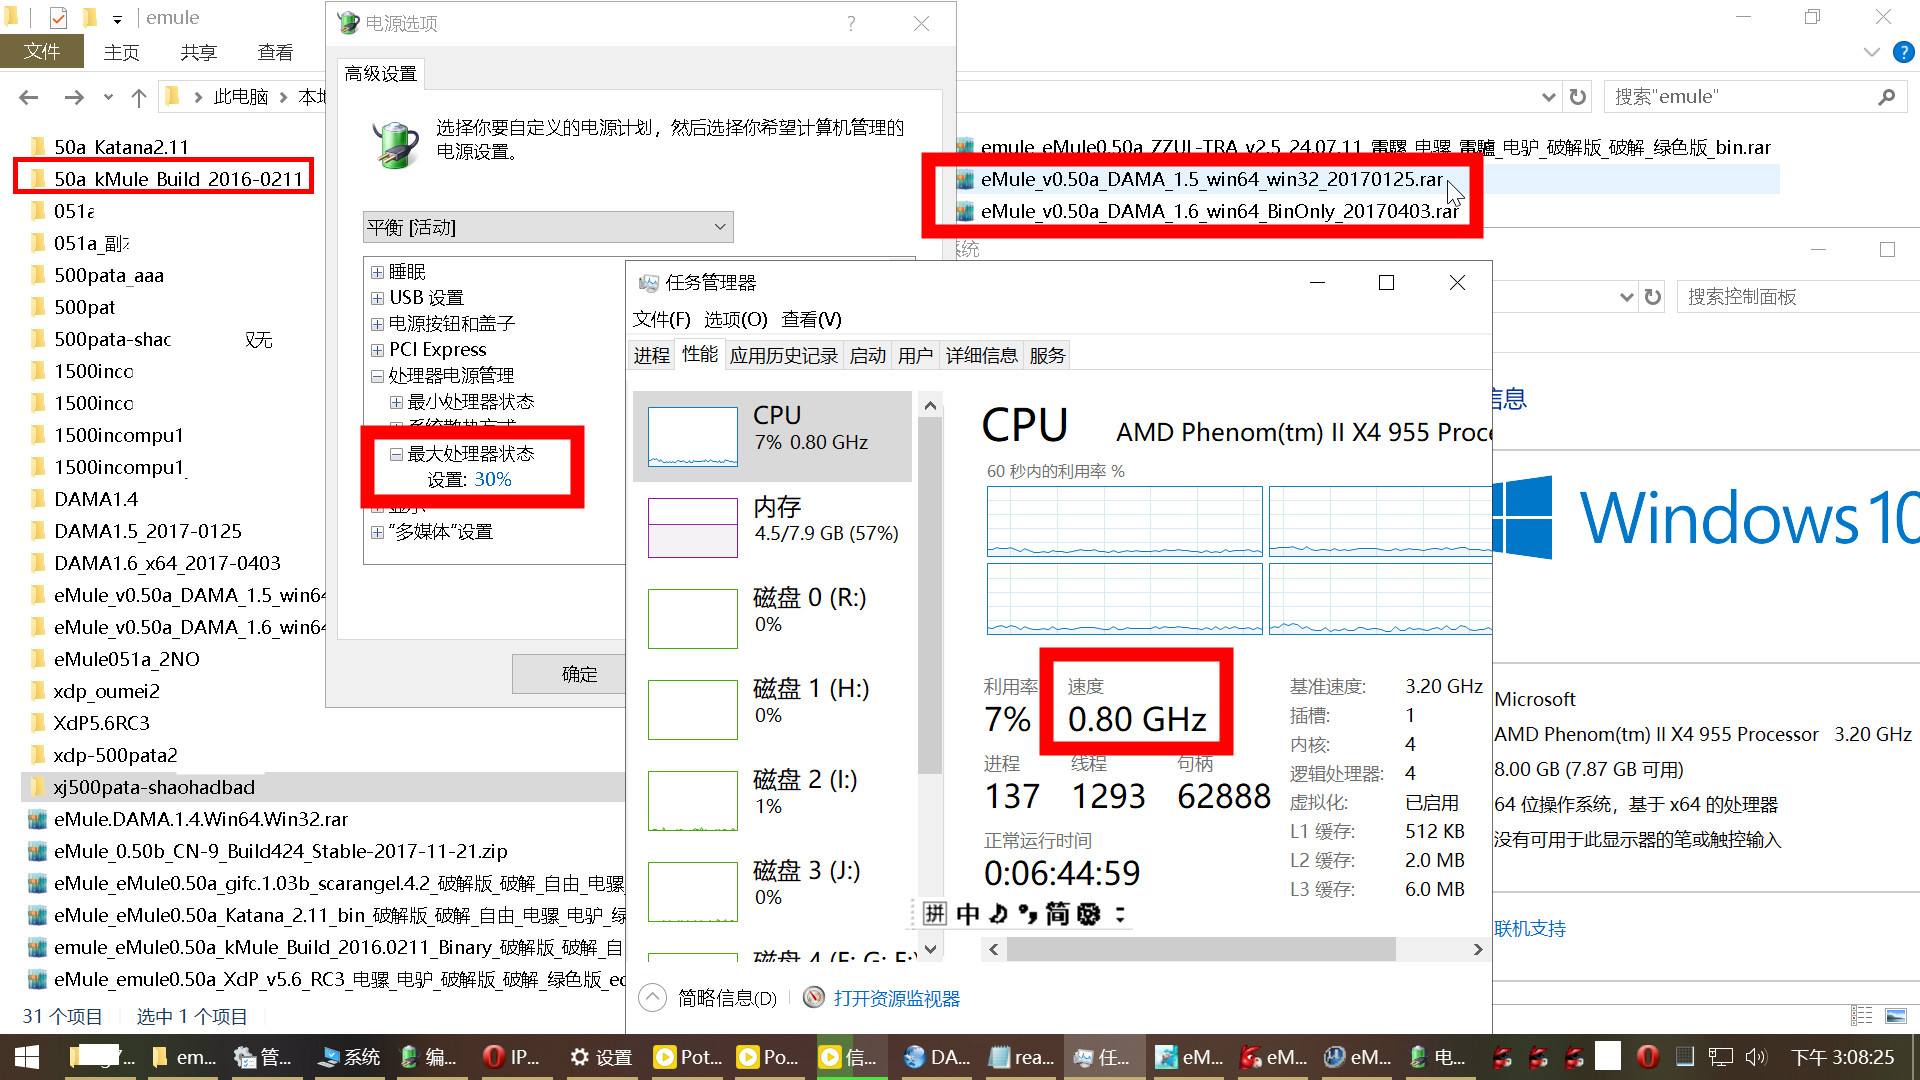Screen dimensions: 1920x1080
Task: Collapse the 最大处理器状态 node
Action: [396, 454]
